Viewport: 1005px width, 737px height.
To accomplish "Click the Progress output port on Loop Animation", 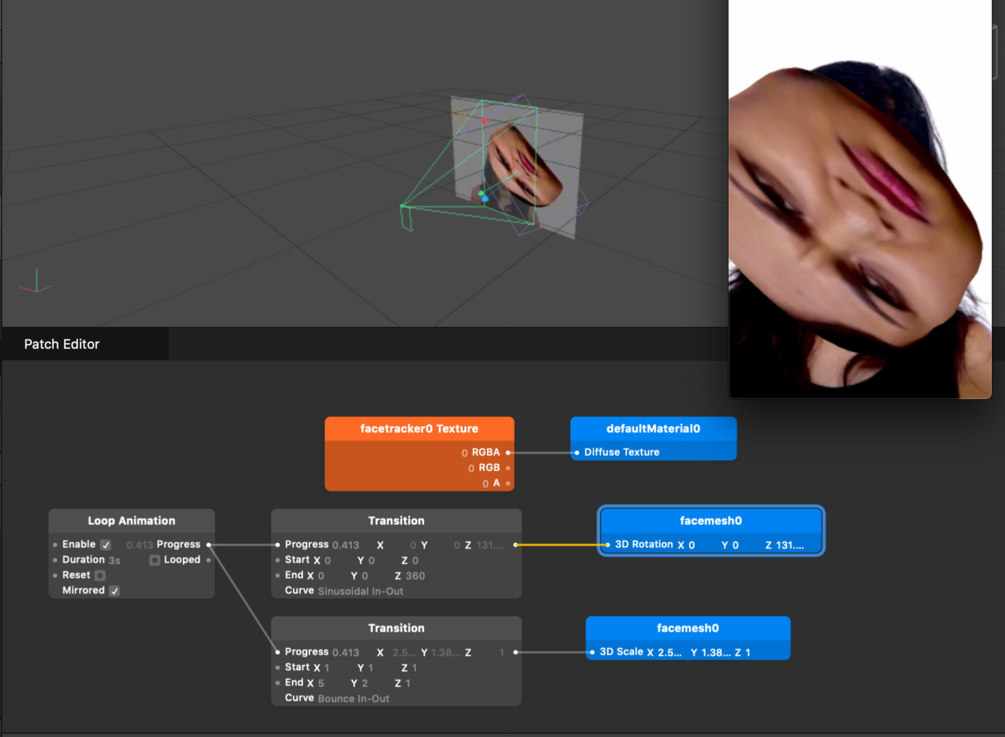I will (210, 544).
